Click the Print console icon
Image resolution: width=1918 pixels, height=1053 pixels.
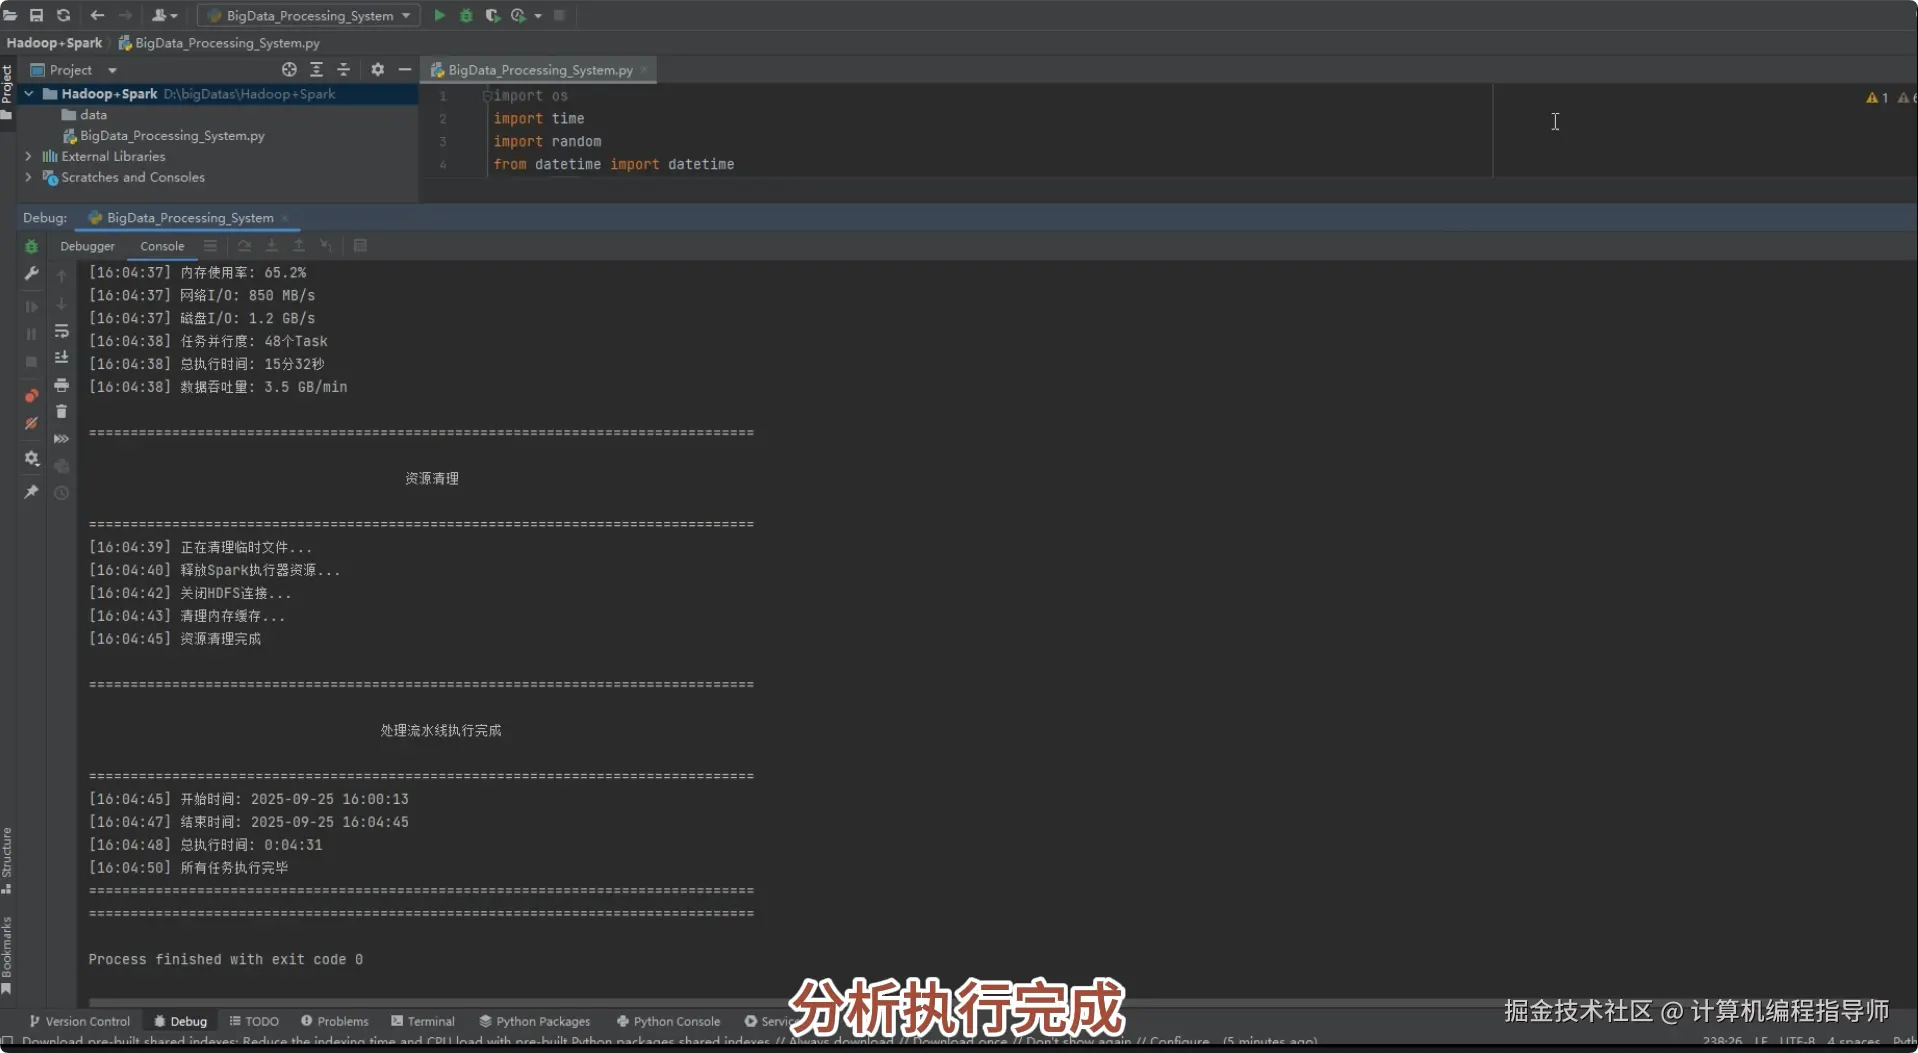[x=61, y=384]
